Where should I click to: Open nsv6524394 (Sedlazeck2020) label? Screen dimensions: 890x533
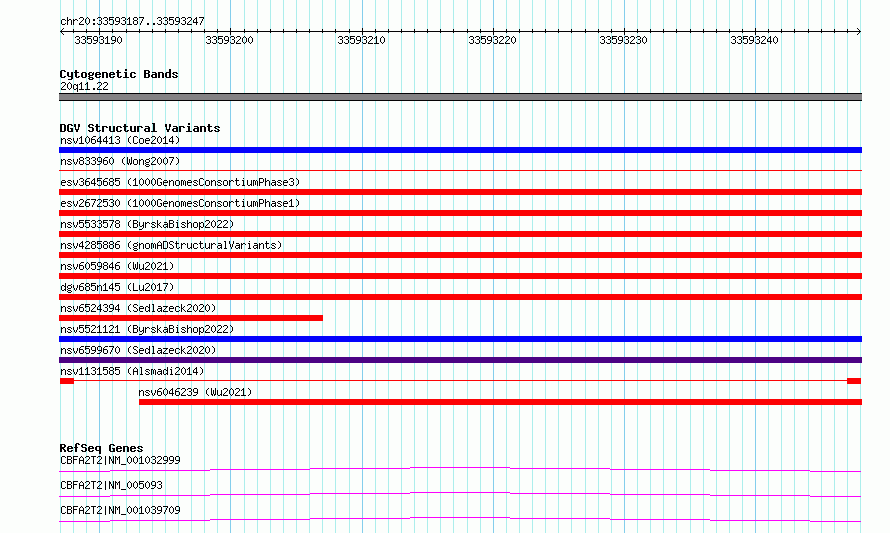point(138,308)
